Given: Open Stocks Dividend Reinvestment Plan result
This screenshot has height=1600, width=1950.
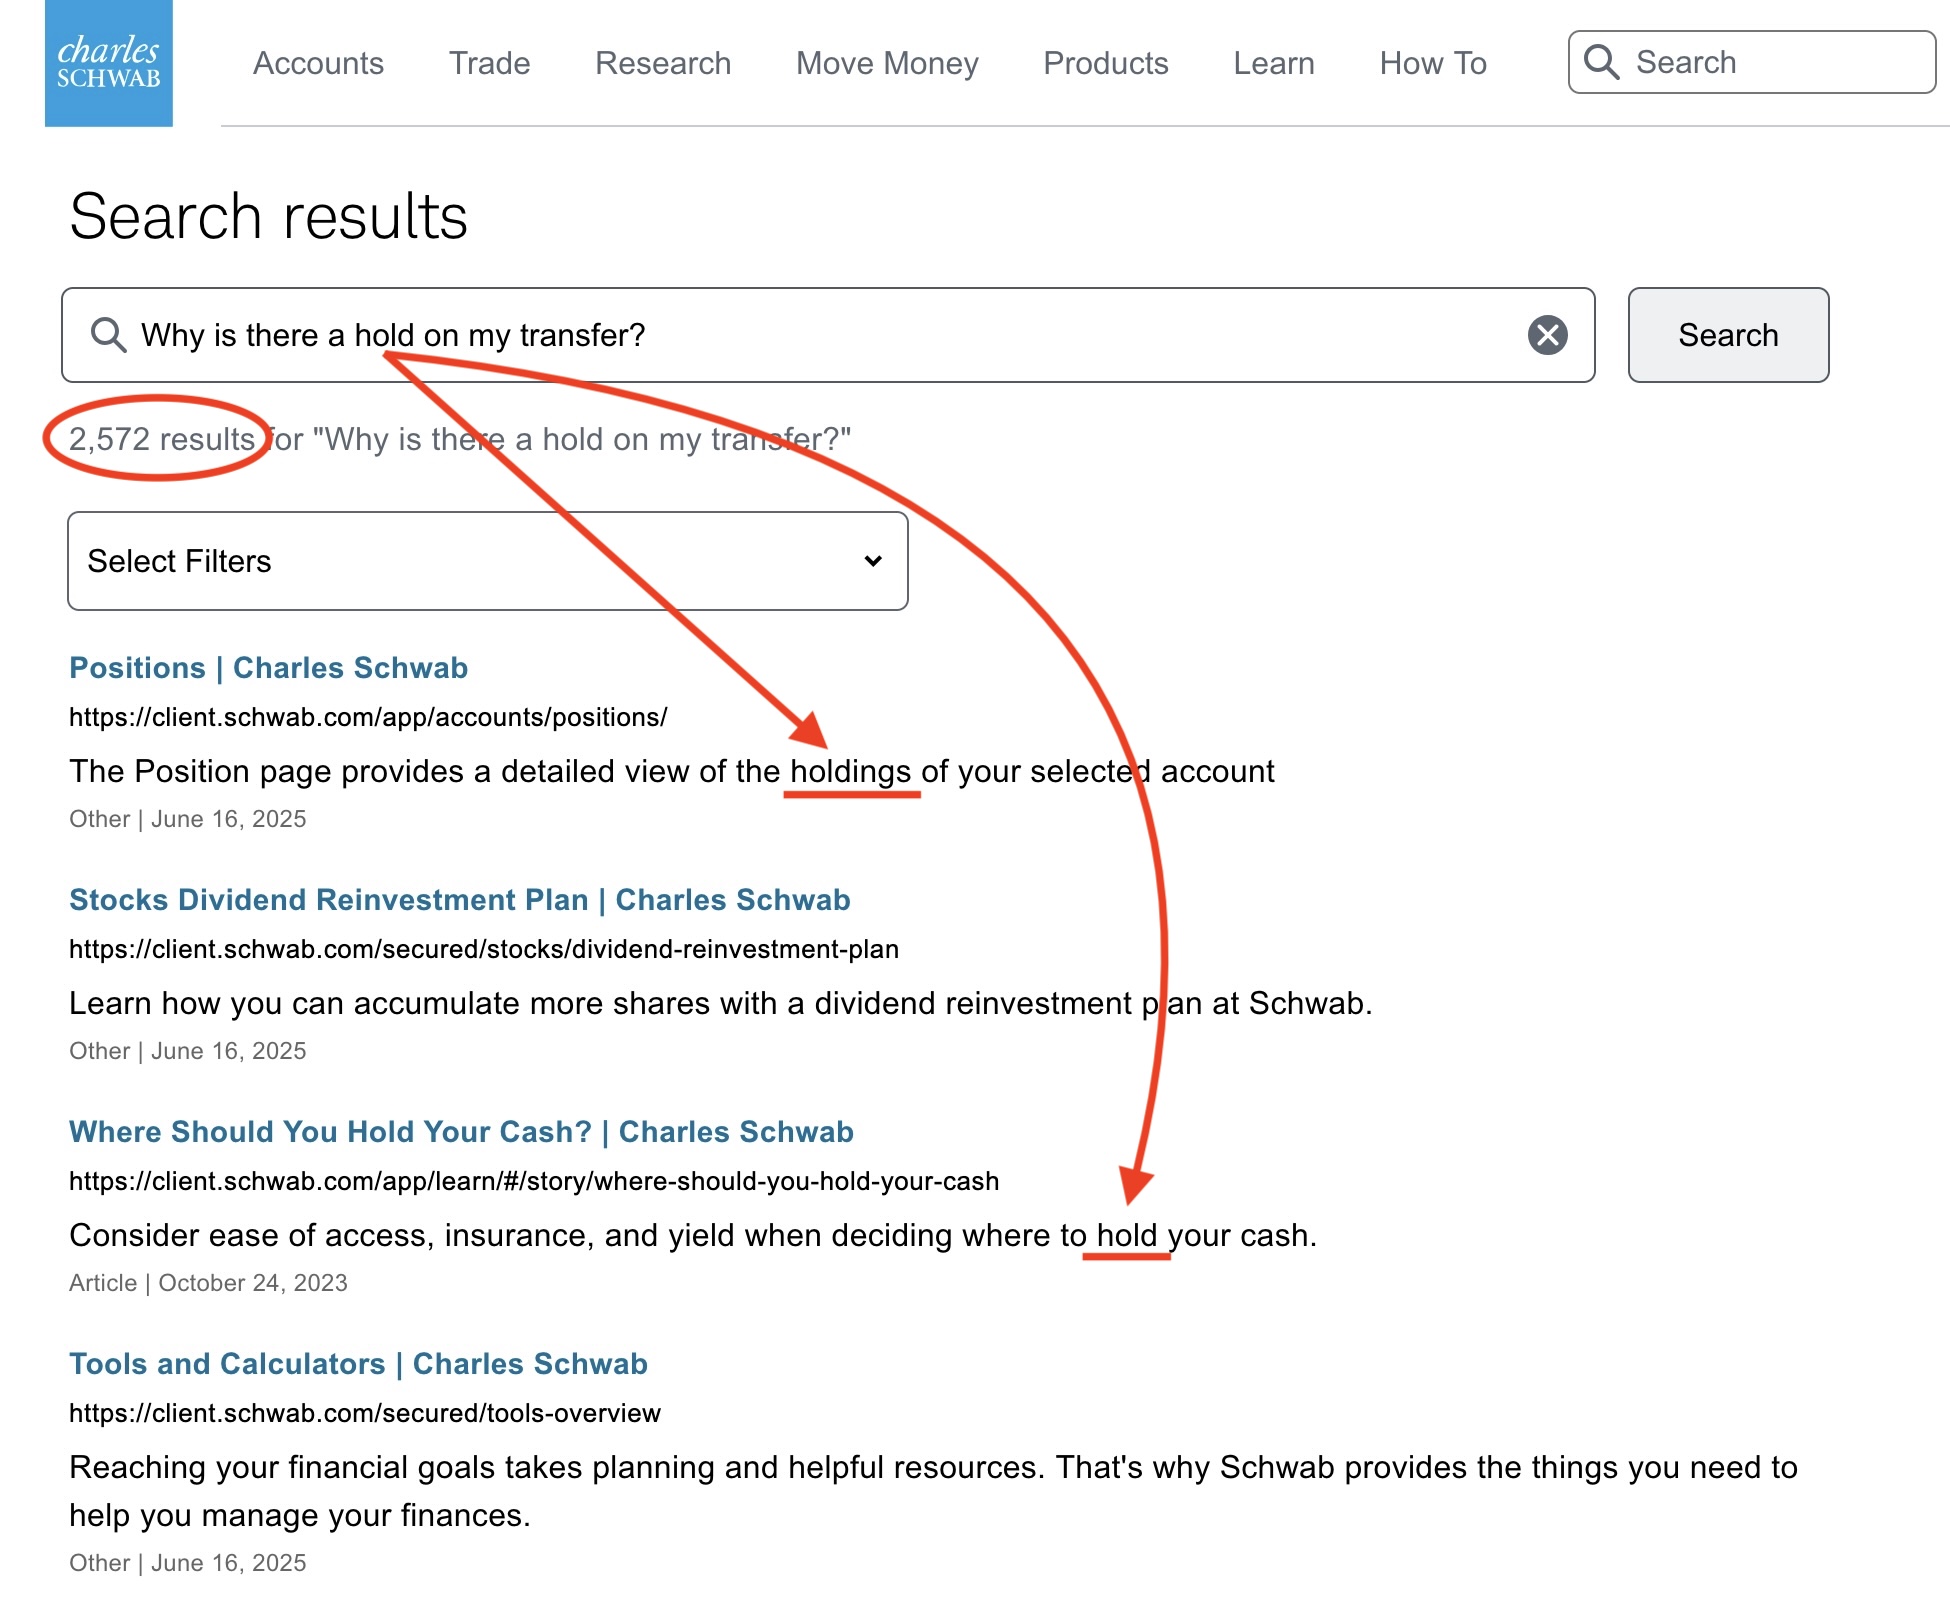Looking at the screenshot, I should (459, 900).
